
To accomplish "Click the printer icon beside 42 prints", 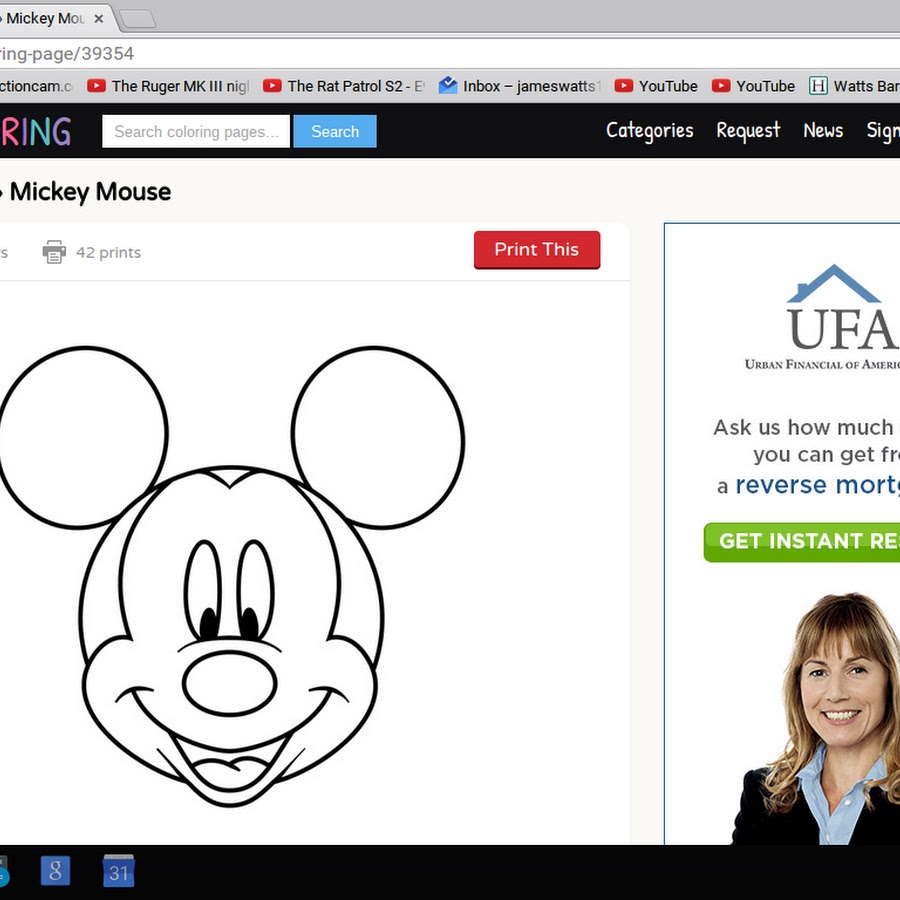I will 54,252.
